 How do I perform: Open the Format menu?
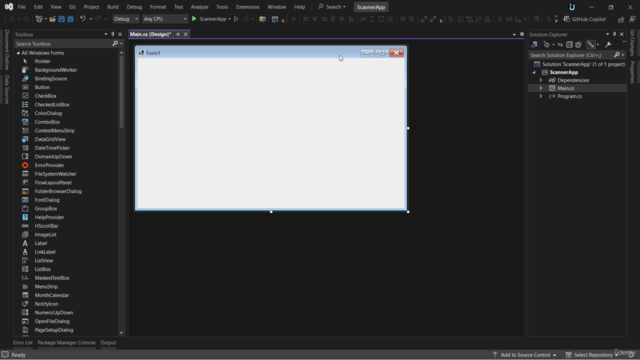pos(158,7)
